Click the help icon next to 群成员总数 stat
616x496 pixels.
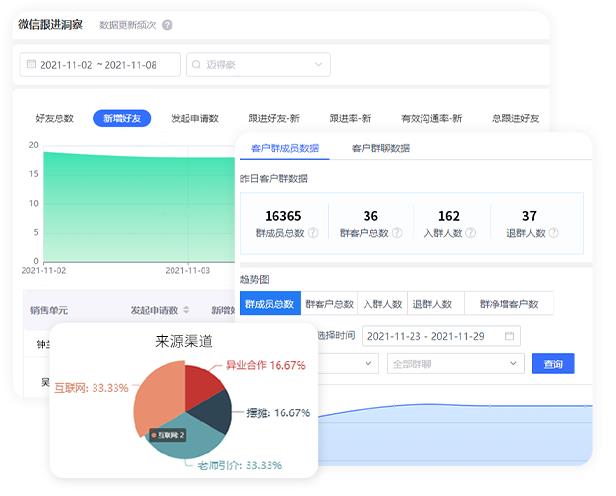pos(313,233)
